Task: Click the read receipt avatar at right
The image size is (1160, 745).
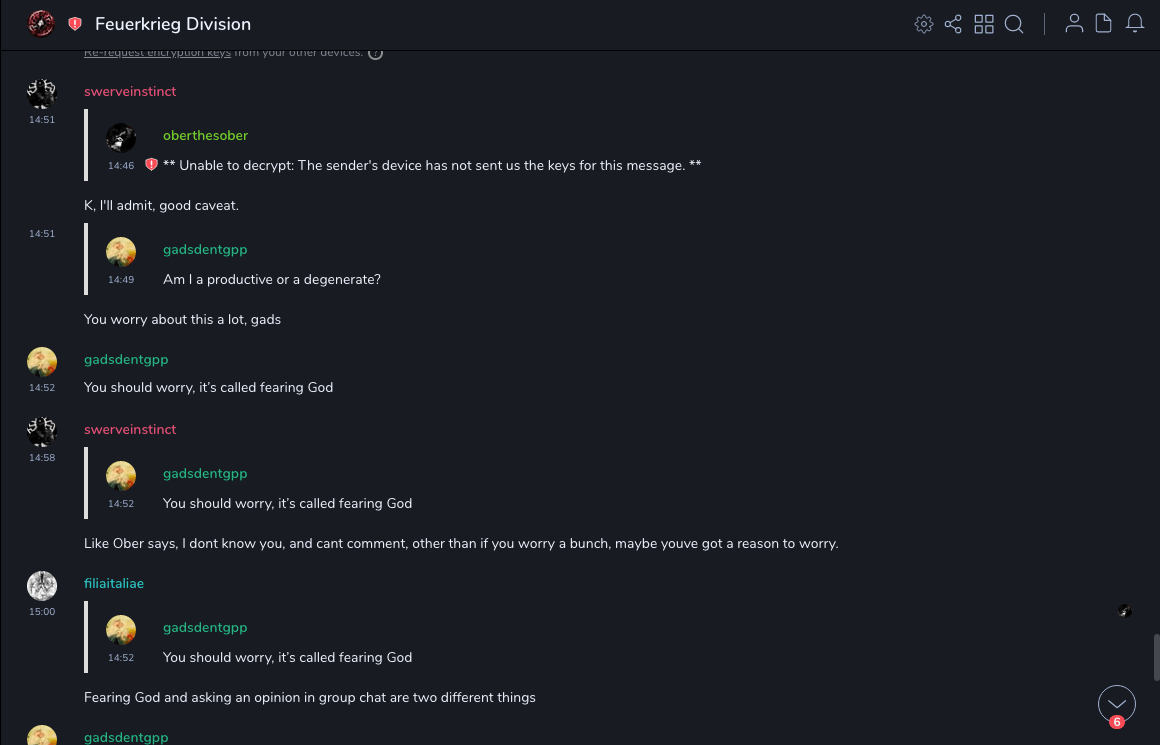Action: pyautogui.click(x=1124, y=610)
